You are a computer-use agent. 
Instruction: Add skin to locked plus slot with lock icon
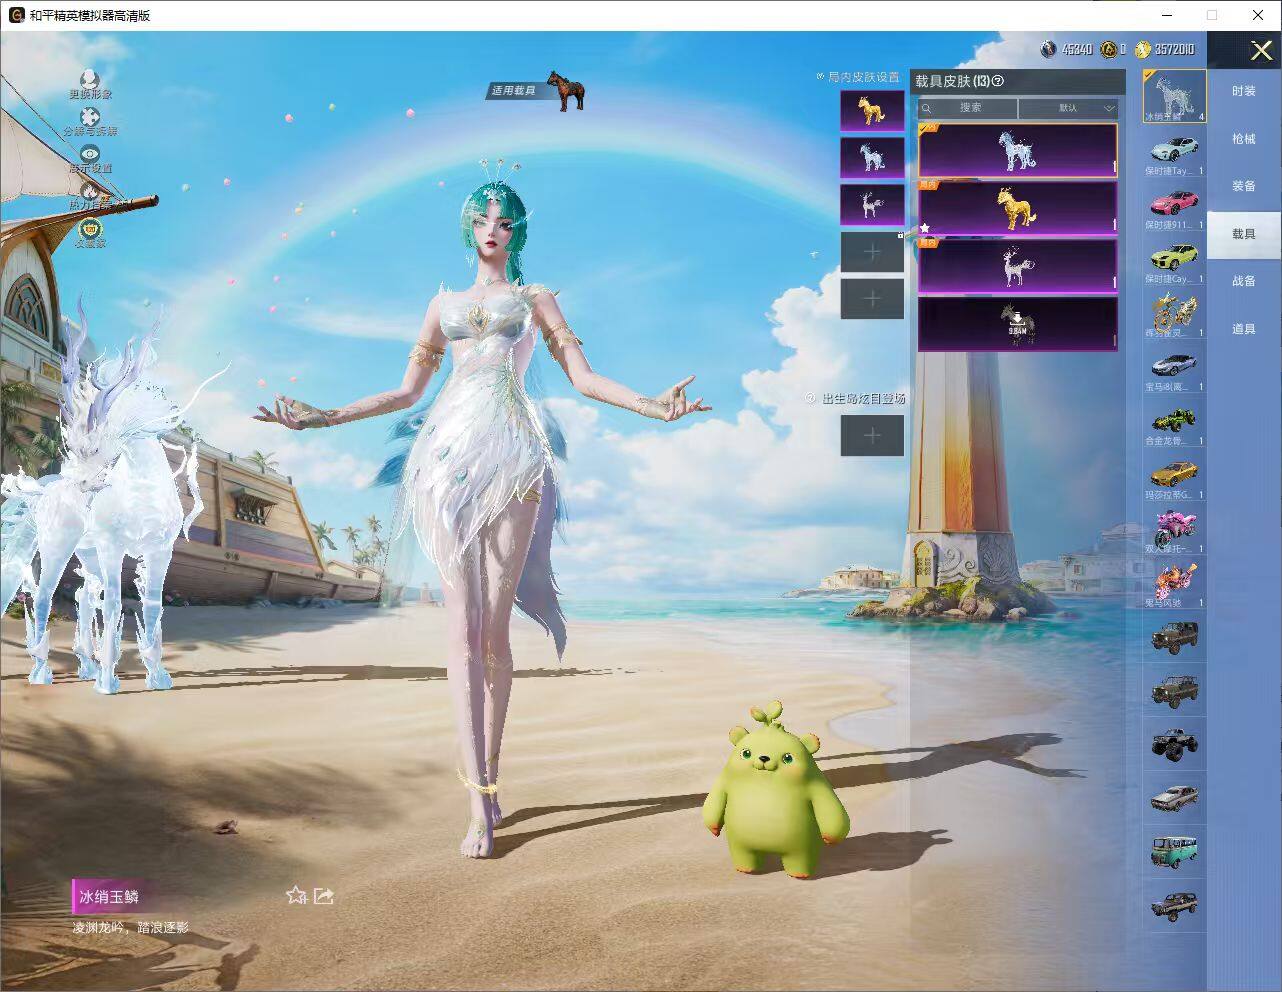[x=872, y=252]
